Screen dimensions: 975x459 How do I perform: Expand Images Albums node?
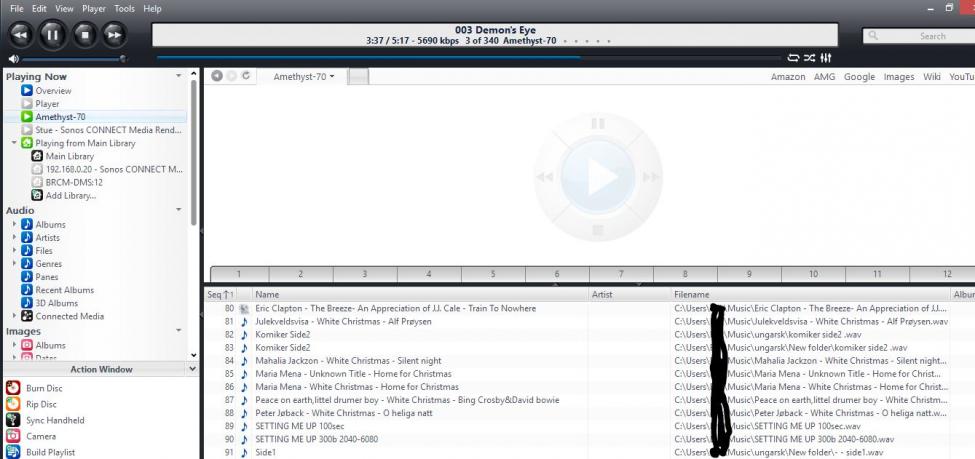click(x=14, y=345)
